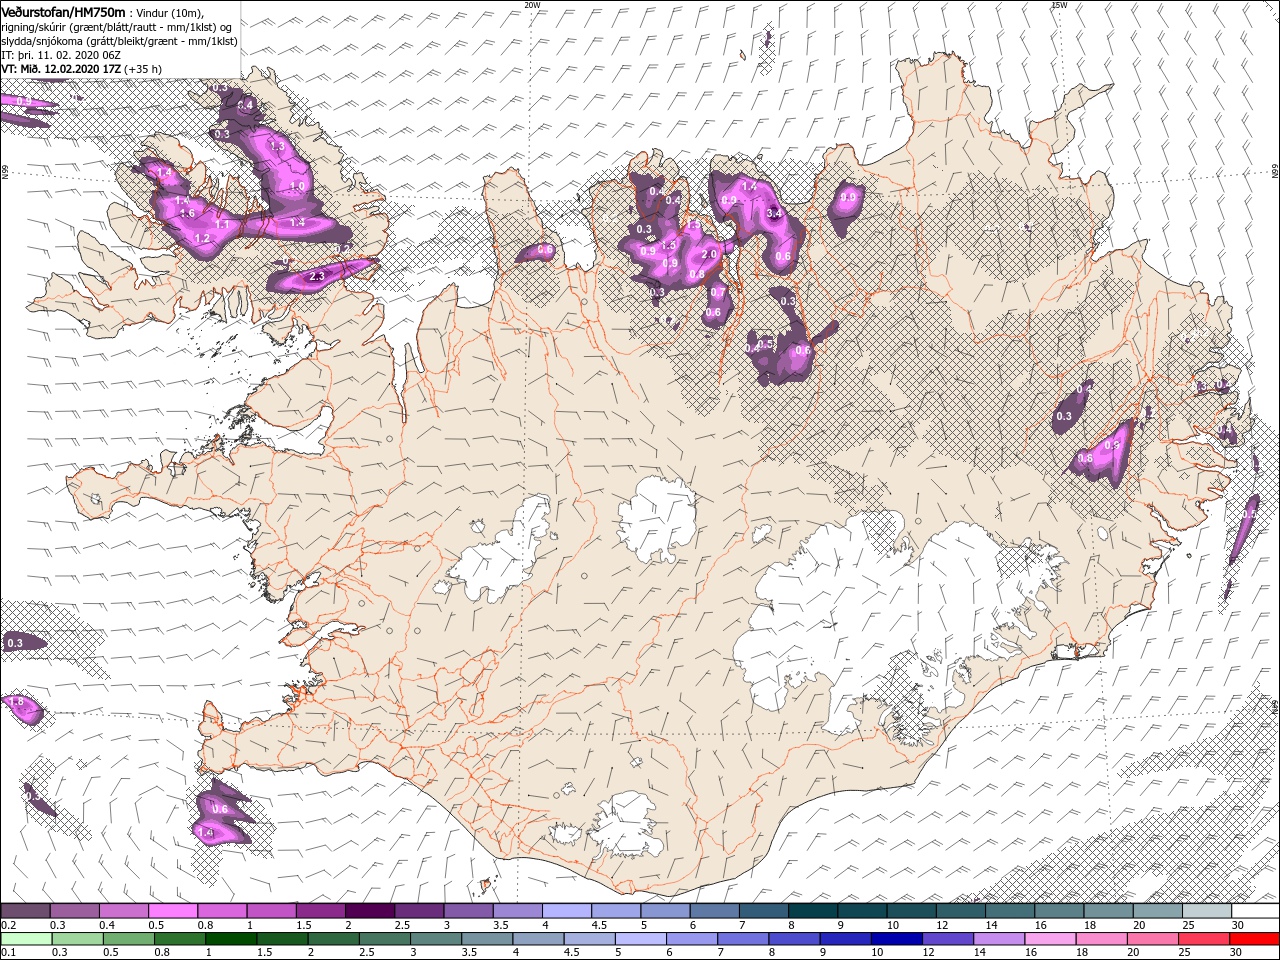Pick the royal blue 9 rain legend swatch

845,939
